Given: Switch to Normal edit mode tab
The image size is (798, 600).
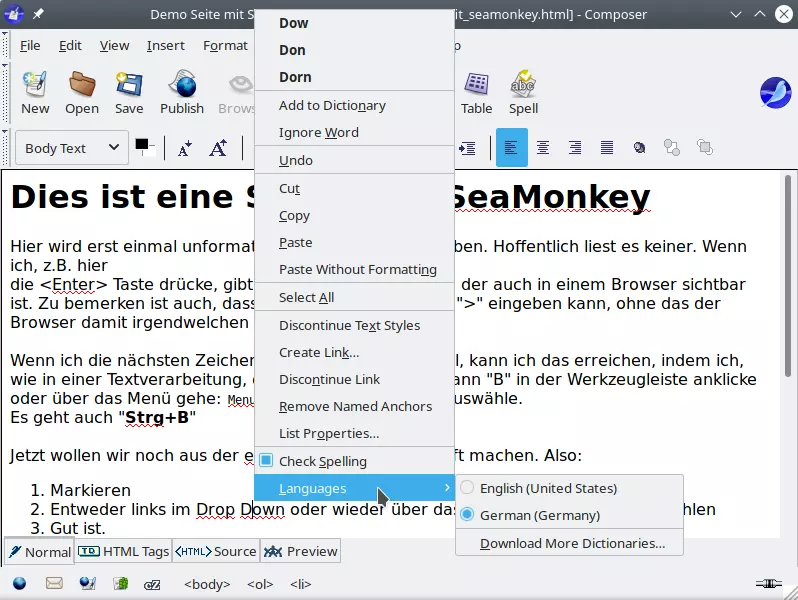Looking at the screenshot, I should tap(40, 551).
